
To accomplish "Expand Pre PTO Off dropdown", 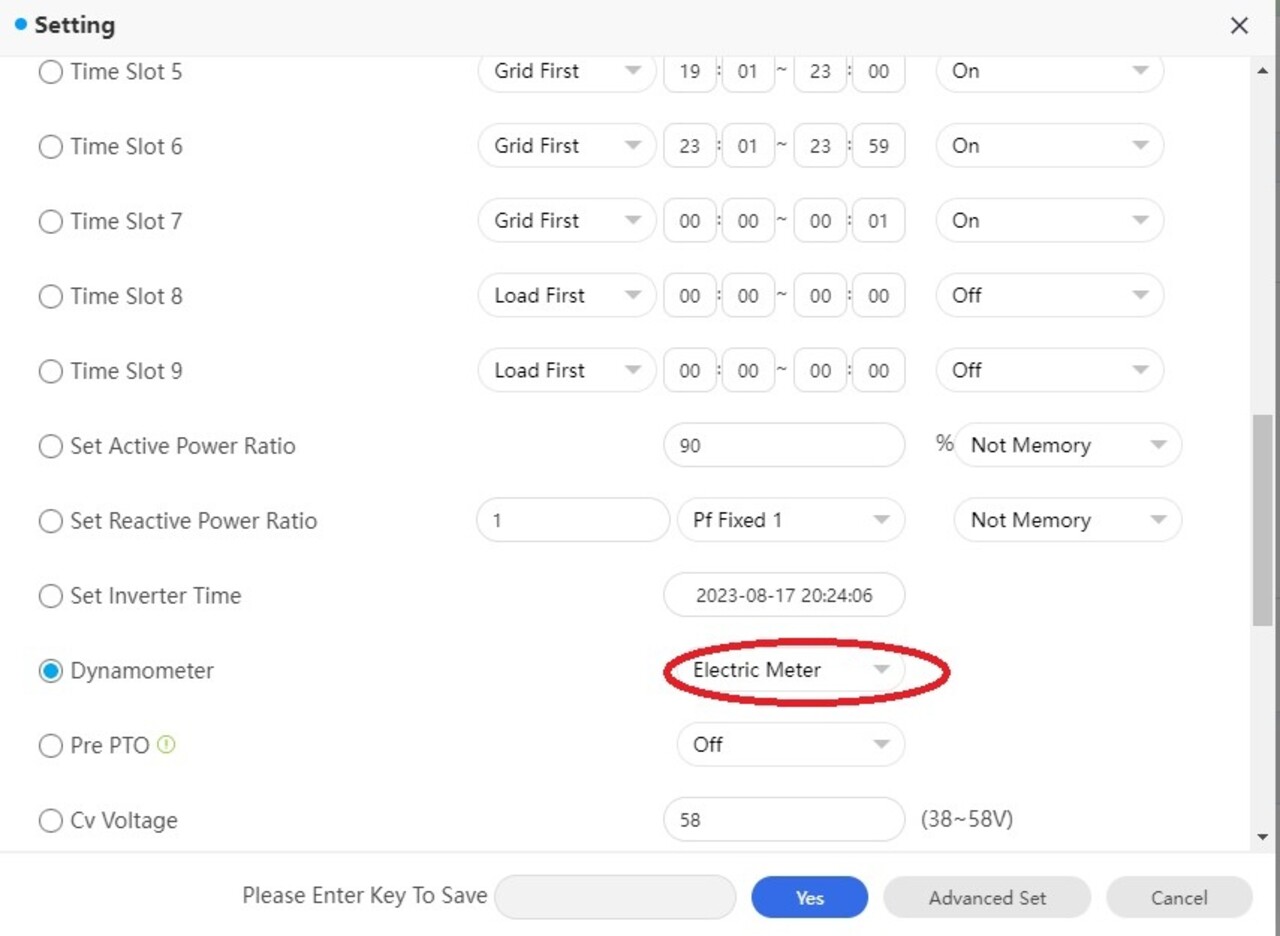I will pos(790,745).
